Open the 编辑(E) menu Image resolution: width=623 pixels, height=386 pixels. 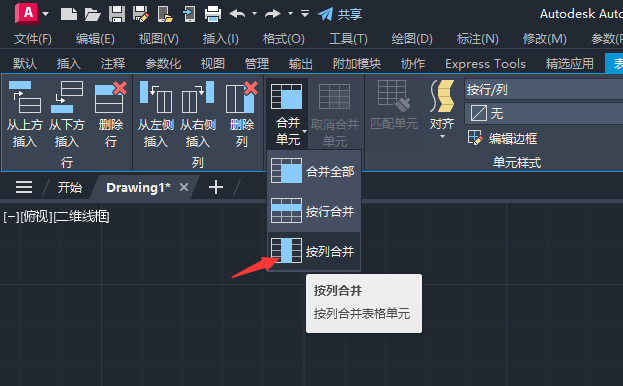[x=95, y=39]
